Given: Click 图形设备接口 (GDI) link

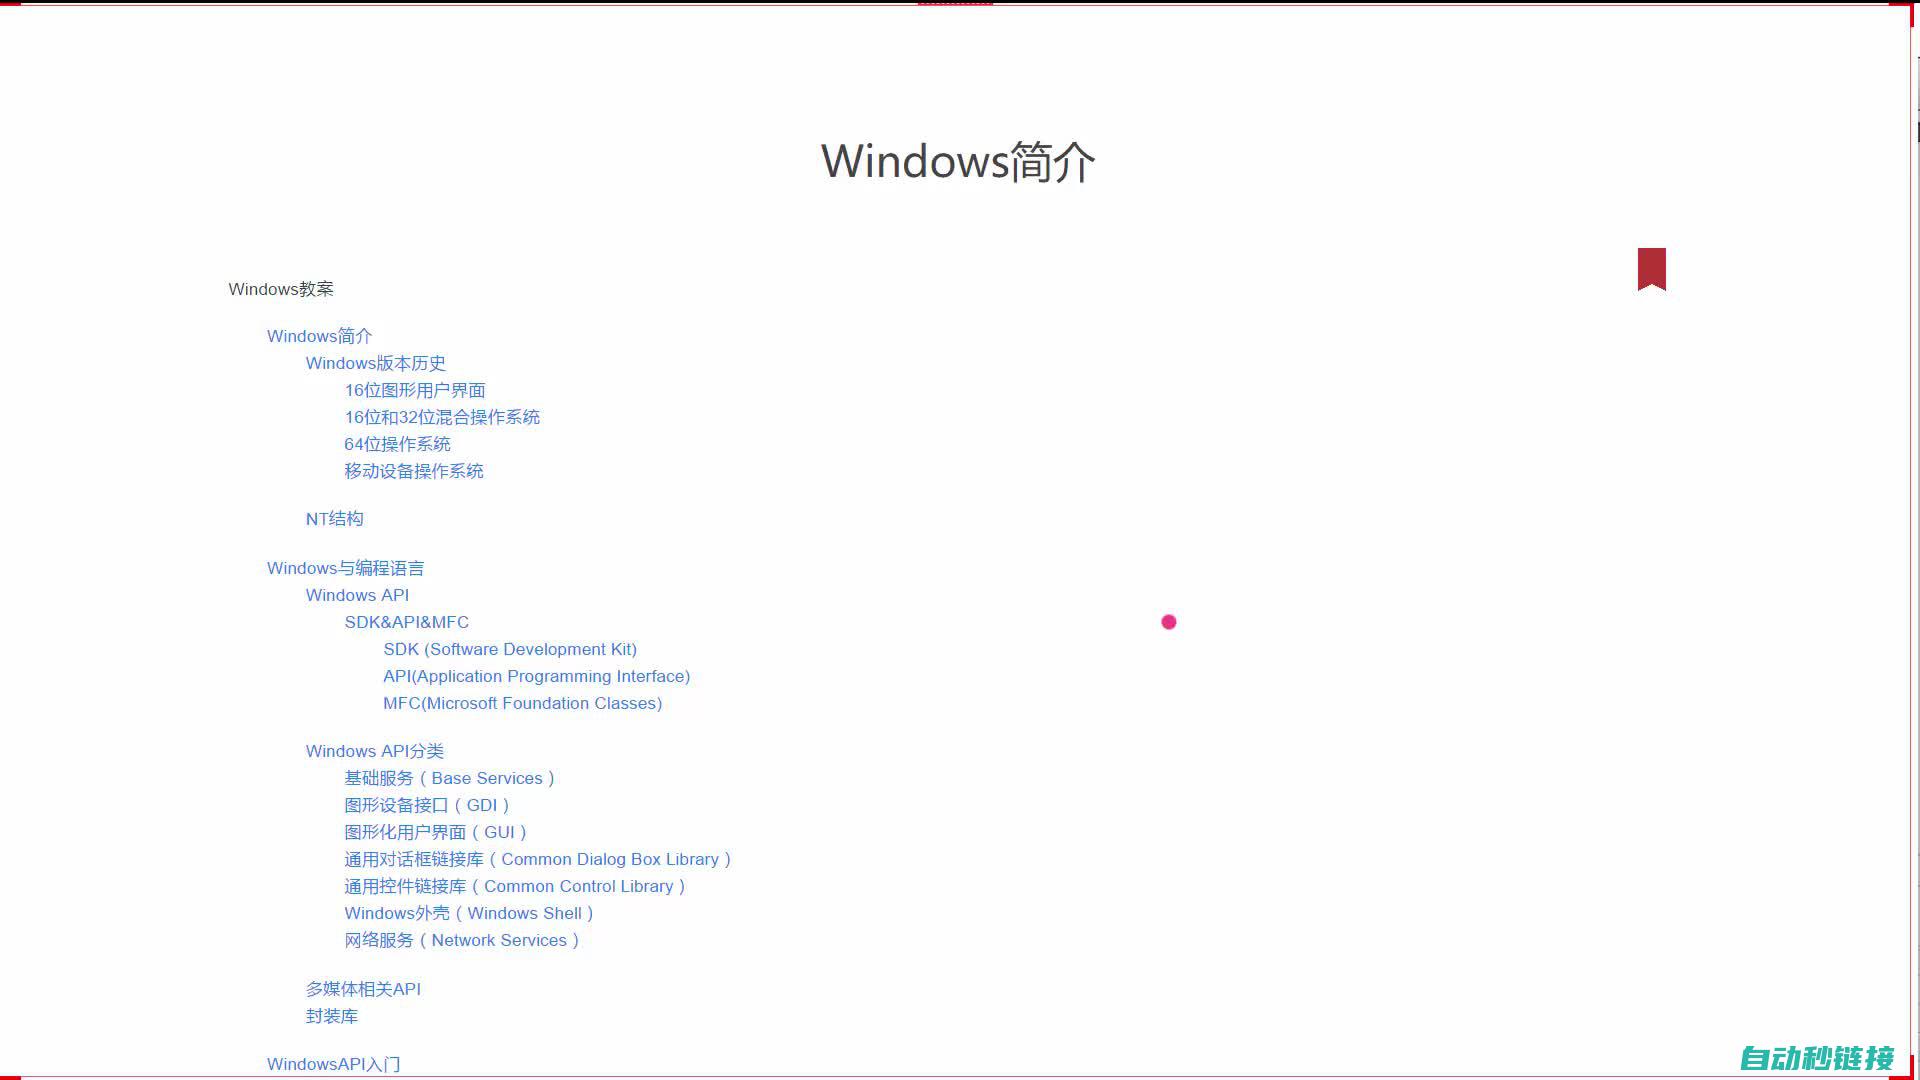Looking at the screenshot, I should (x=427, y=805).
